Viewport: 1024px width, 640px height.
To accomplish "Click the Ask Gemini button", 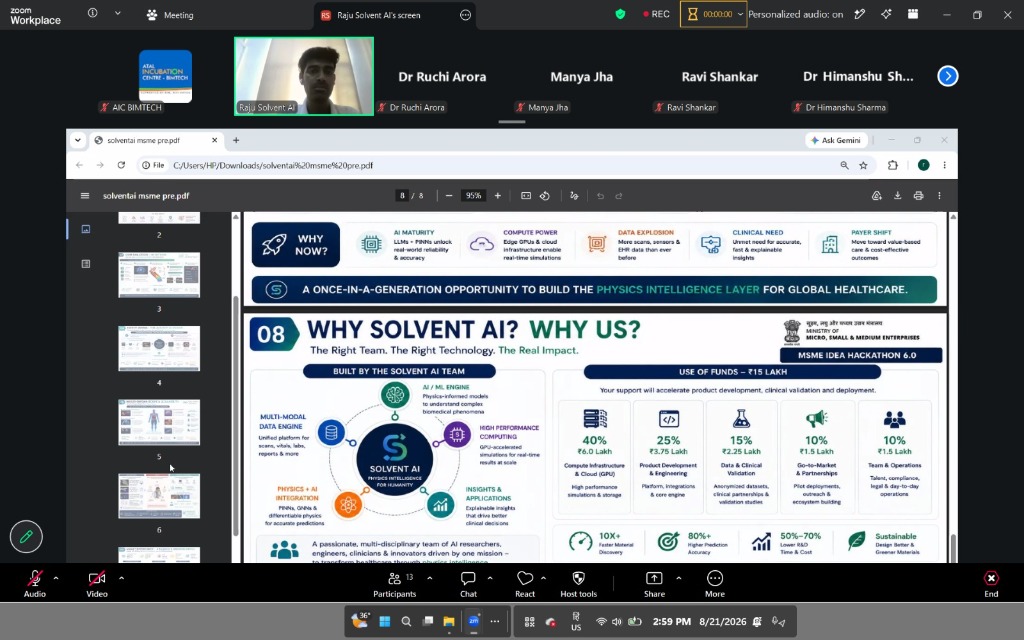I will (x=836, y=140).
